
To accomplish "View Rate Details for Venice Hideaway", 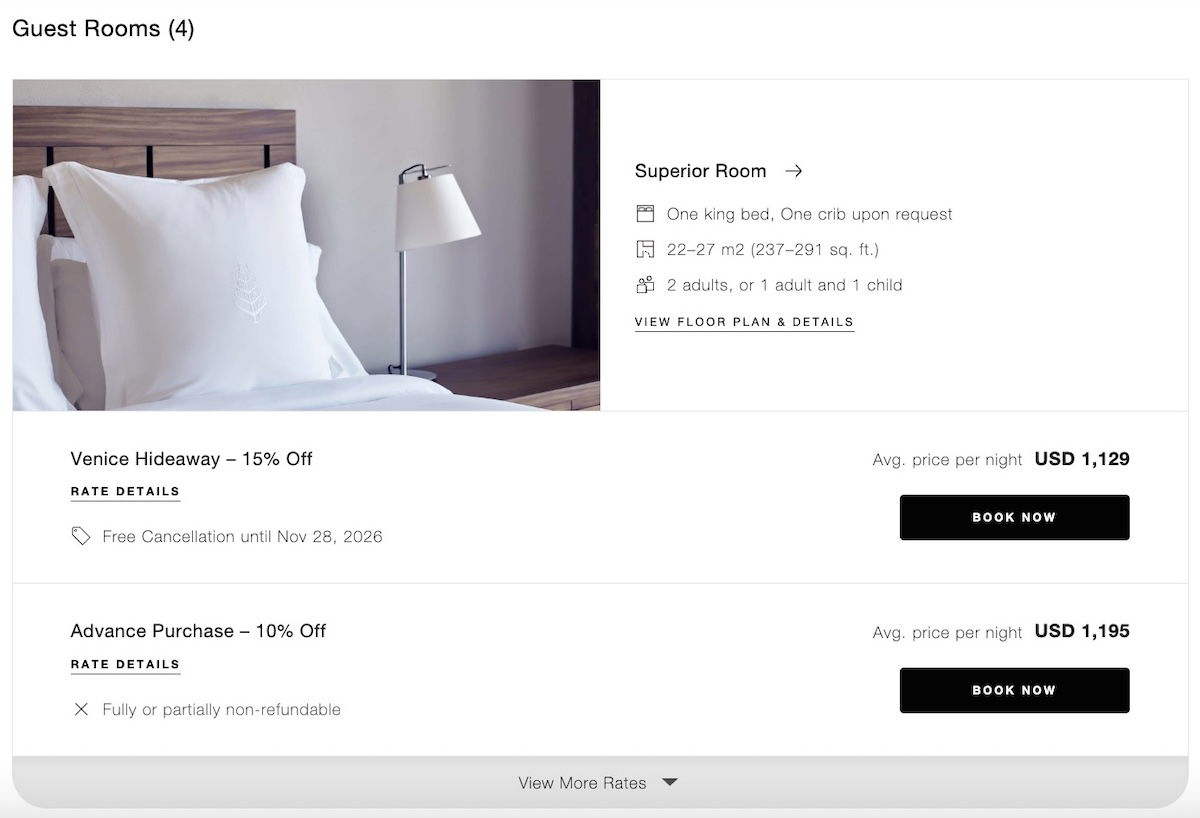I will coord(125,492).
